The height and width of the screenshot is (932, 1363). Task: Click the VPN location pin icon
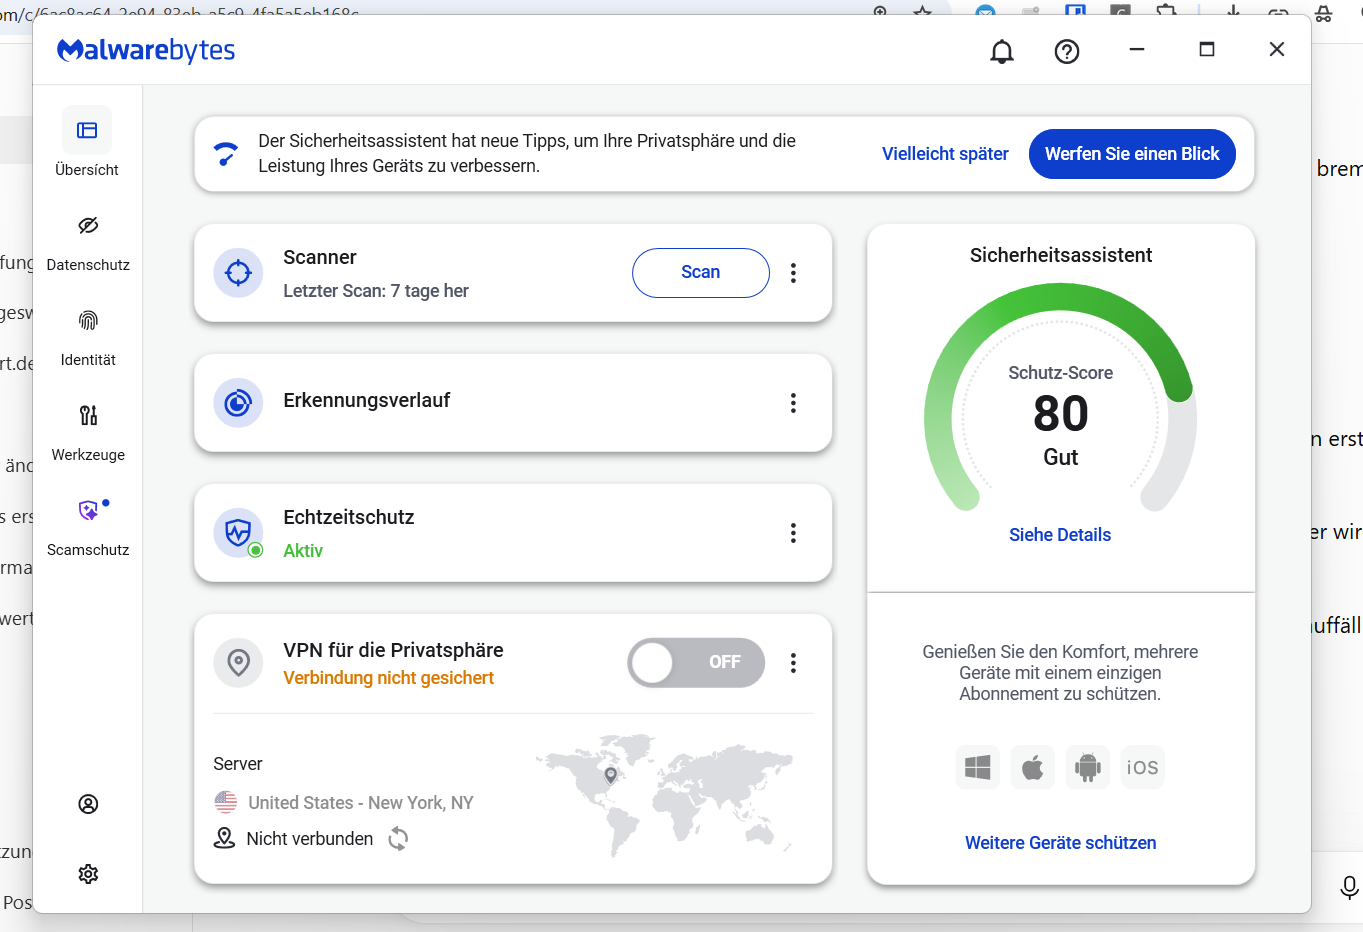pyautogui.click(x=238, y=662)
